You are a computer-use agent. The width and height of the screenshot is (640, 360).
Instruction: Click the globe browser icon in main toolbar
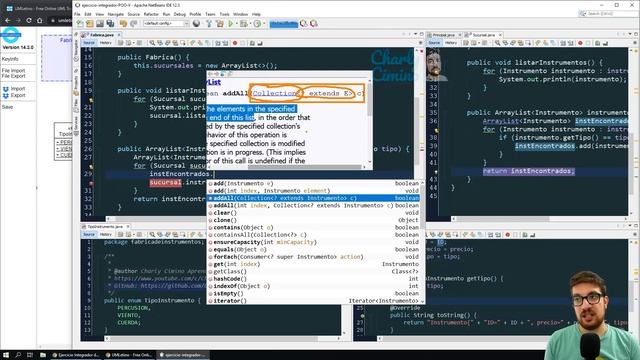196,24
